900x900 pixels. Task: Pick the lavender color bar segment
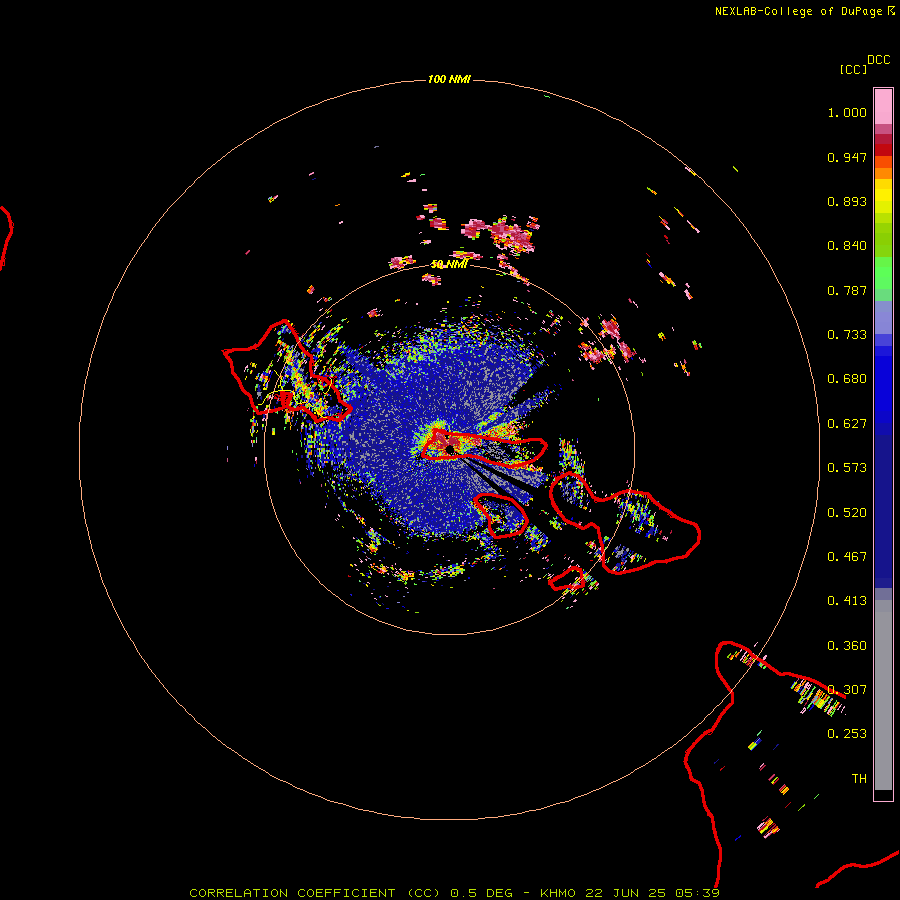pyautogui.click(x=883, y=317)
